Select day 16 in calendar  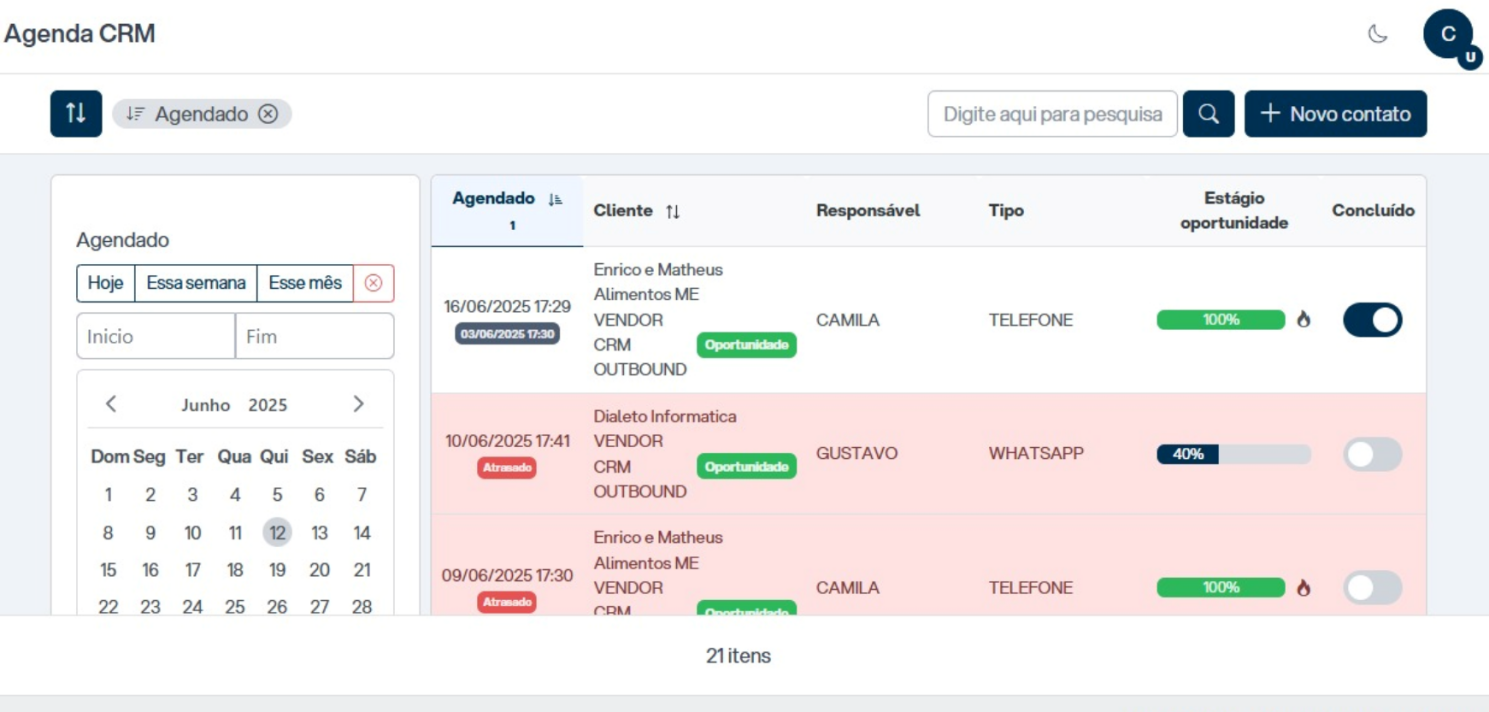click(150, 570)
